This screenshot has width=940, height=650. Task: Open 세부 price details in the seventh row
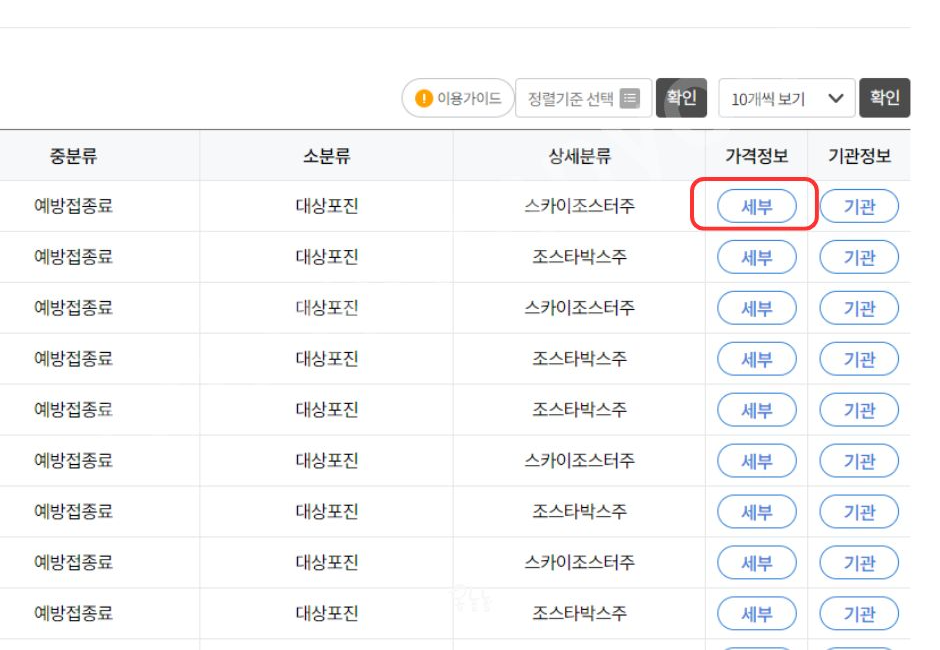tap(757, 512)
